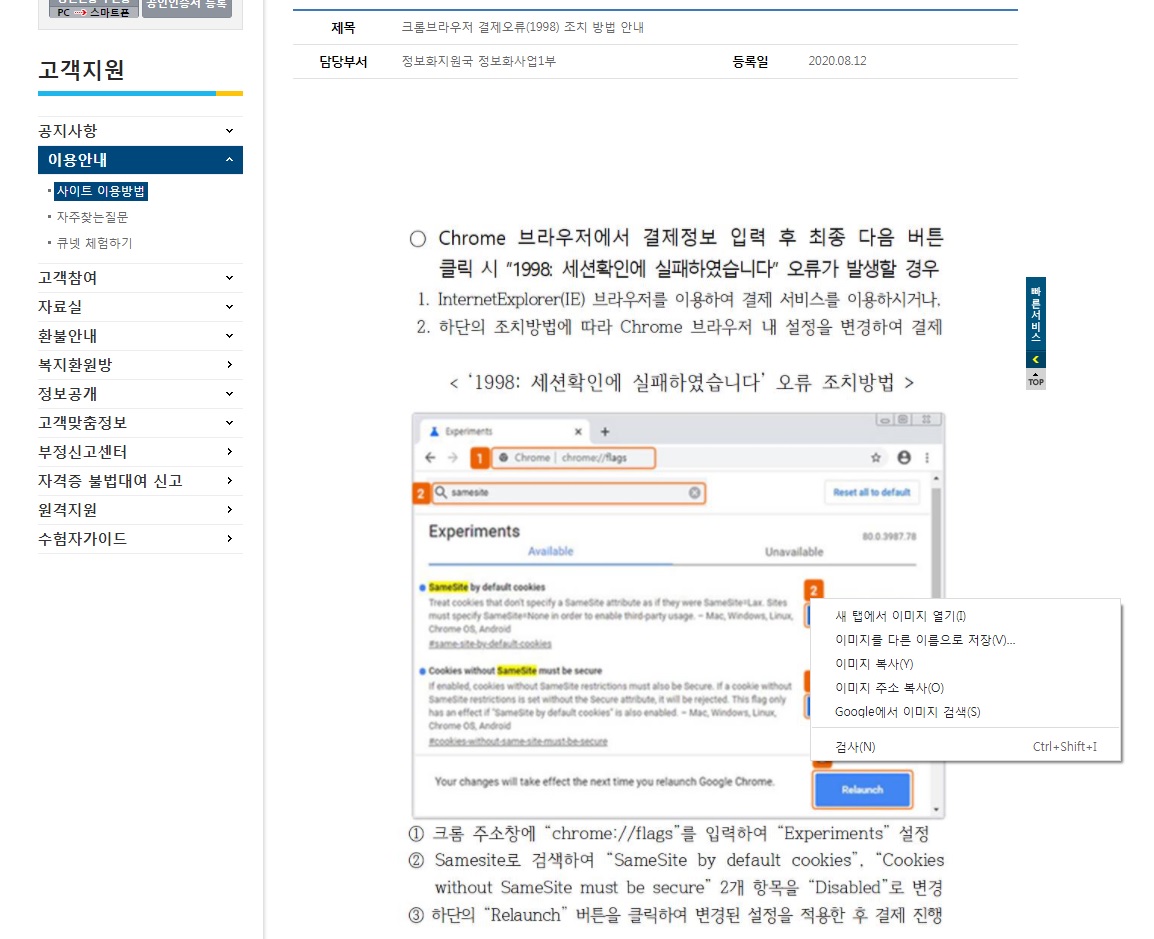
Task: Choose Google에서 이미지 검색 context option
Action: pos(966,712)
